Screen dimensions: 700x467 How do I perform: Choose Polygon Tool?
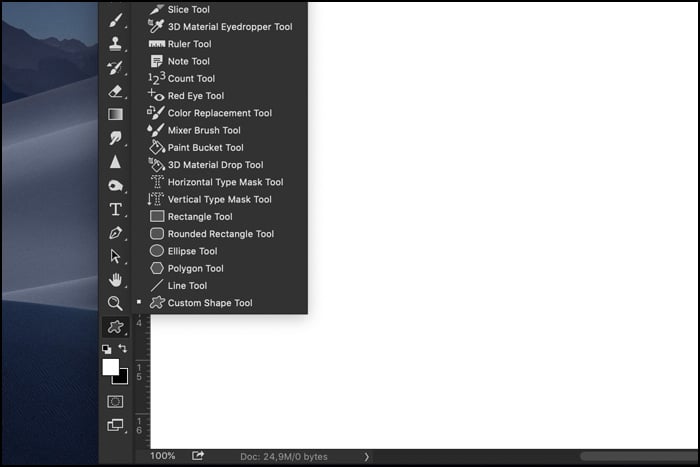click(220, 268)
